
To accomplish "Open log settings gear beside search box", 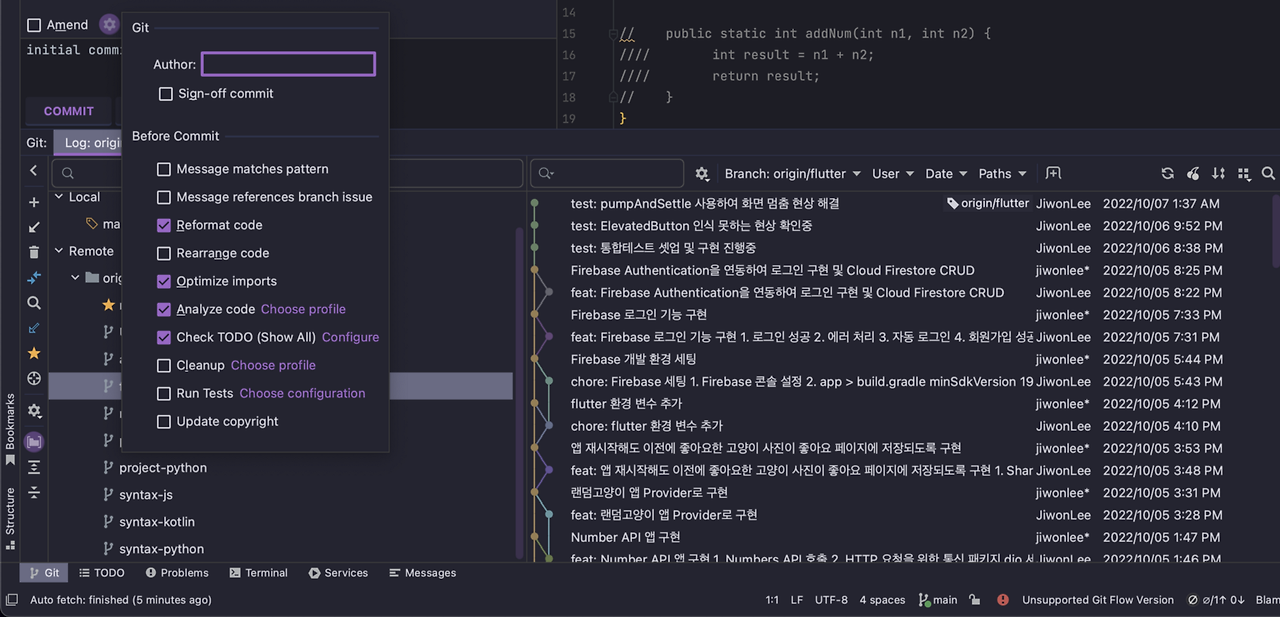I will [702, 173].
